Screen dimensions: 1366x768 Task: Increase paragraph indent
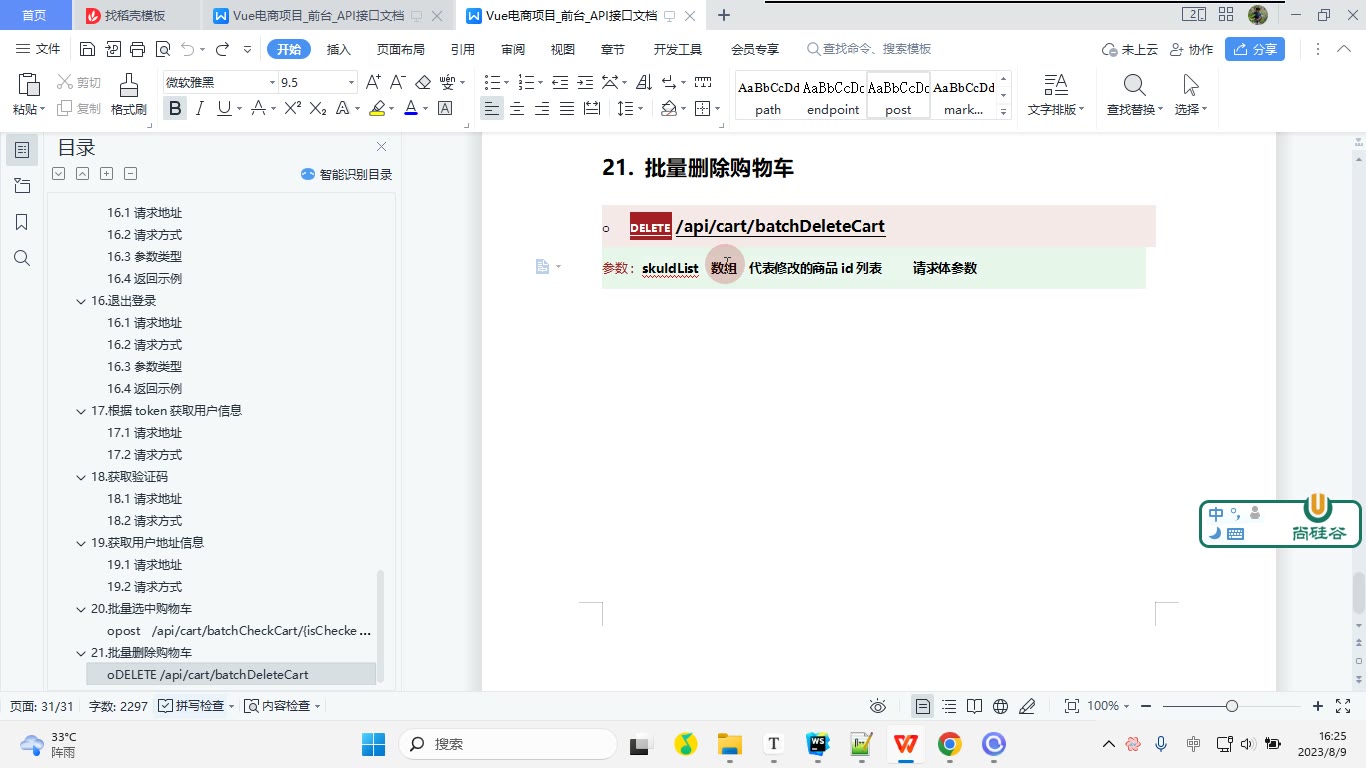pos(586,82)
